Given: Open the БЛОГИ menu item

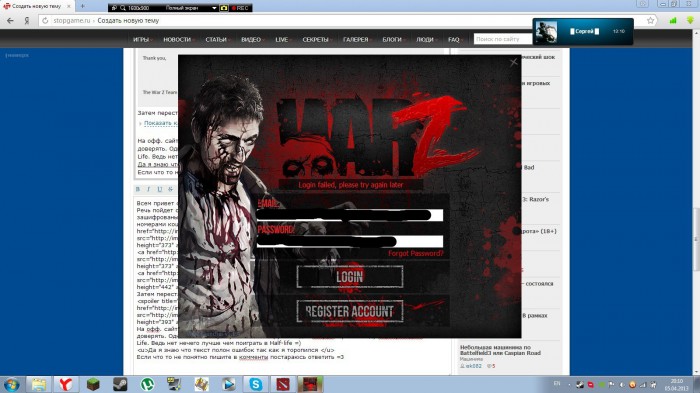Looking at the screenshot, I should pyautogui.click(x=393, y=39).
